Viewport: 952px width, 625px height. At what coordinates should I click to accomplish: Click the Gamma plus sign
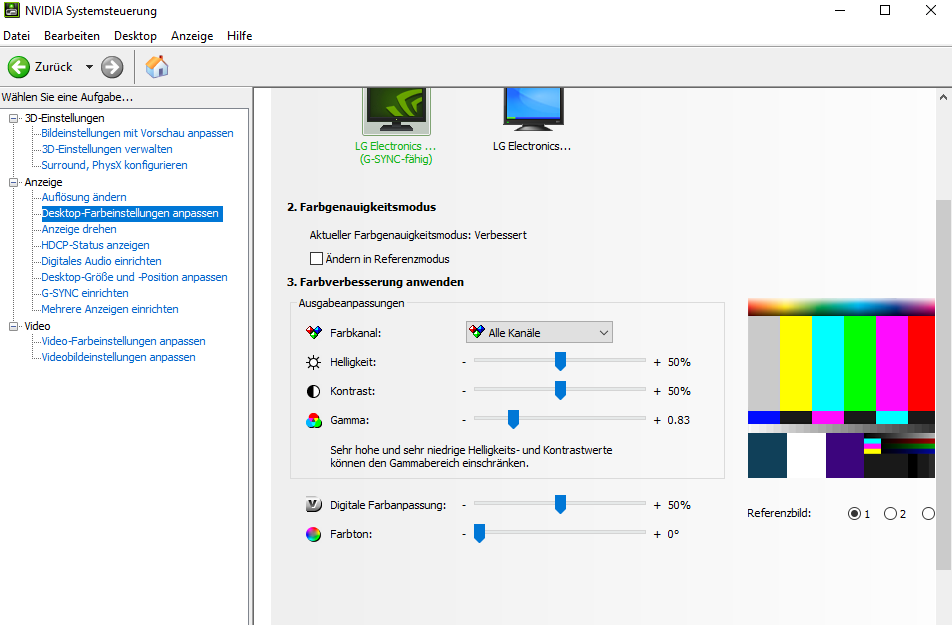click(x=657, y=420)
